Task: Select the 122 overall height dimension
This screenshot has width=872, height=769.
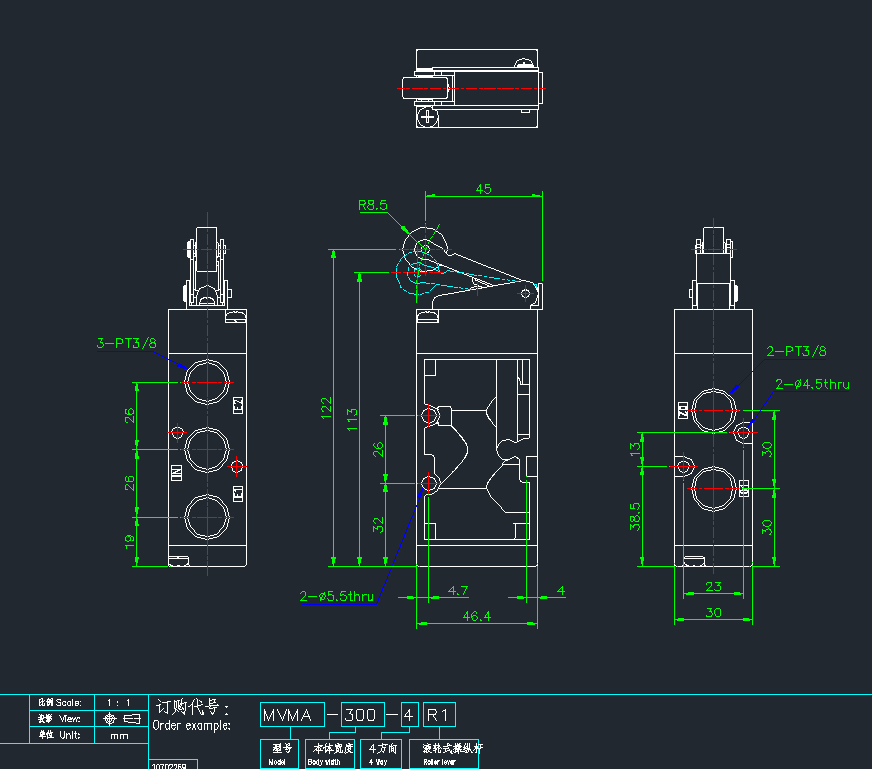Action: pyautogui.click(x=325, y=408)
